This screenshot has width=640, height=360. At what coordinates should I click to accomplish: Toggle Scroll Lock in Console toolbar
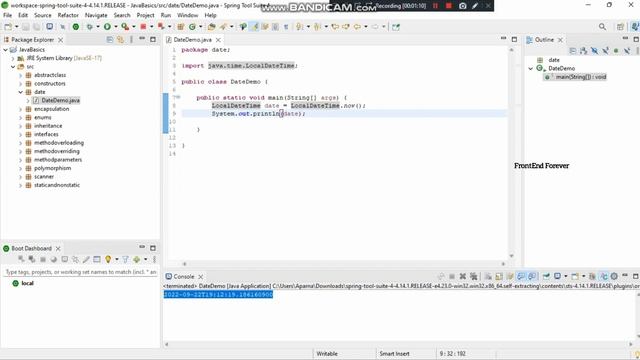(x=499, y=276)
